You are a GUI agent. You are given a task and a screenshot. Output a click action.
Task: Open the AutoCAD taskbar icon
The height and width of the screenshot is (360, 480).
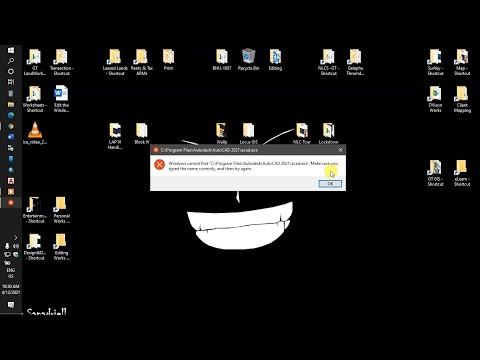pyautogui.click(x=11, y=181)
